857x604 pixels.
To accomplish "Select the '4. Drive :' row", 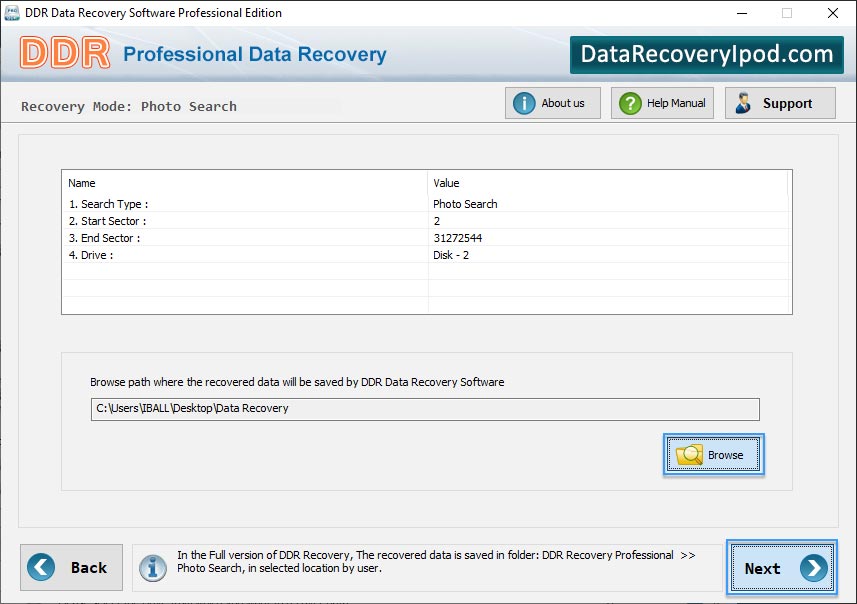I will coord(426,255).
